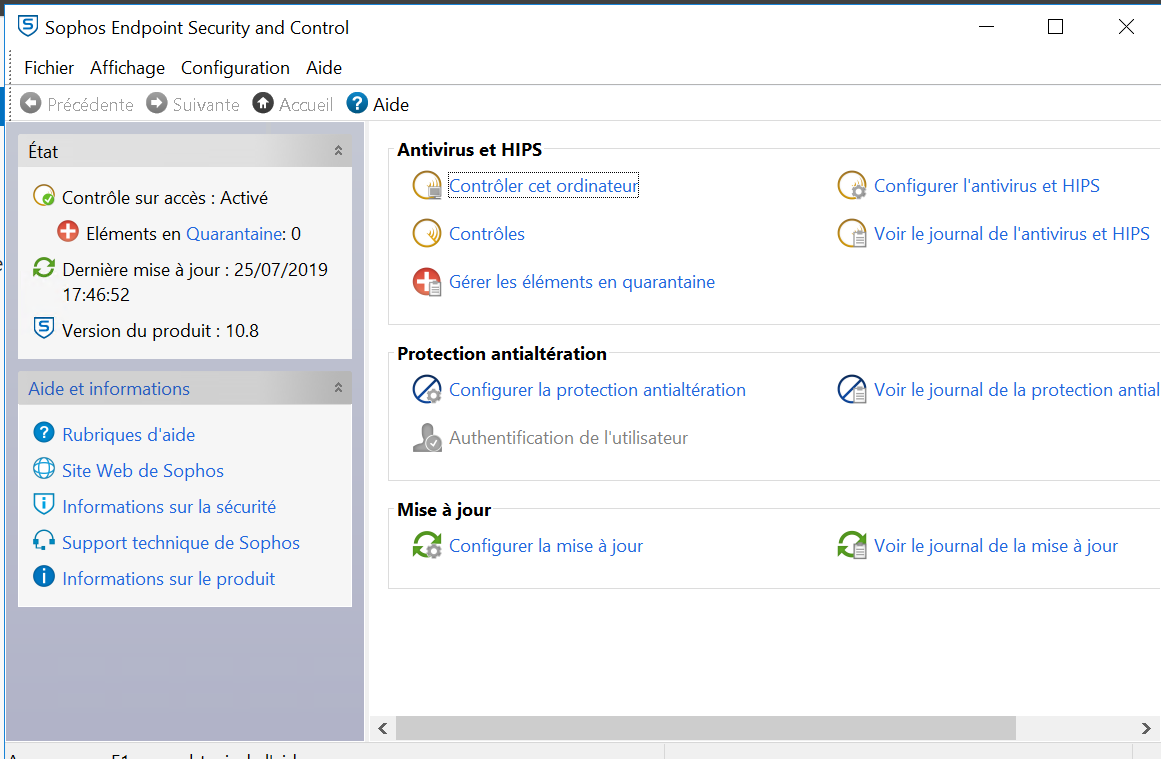1161x759 pixels.
Task: Go to Site Web de Sophos
Action: coord(142,471)
